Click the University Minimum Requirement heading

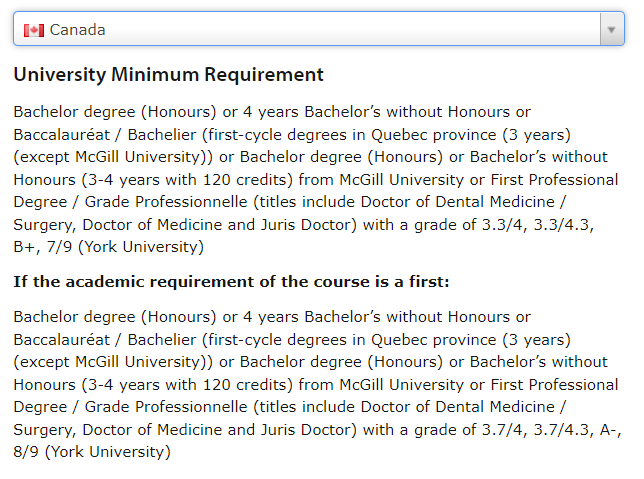(x=168, y=75)
